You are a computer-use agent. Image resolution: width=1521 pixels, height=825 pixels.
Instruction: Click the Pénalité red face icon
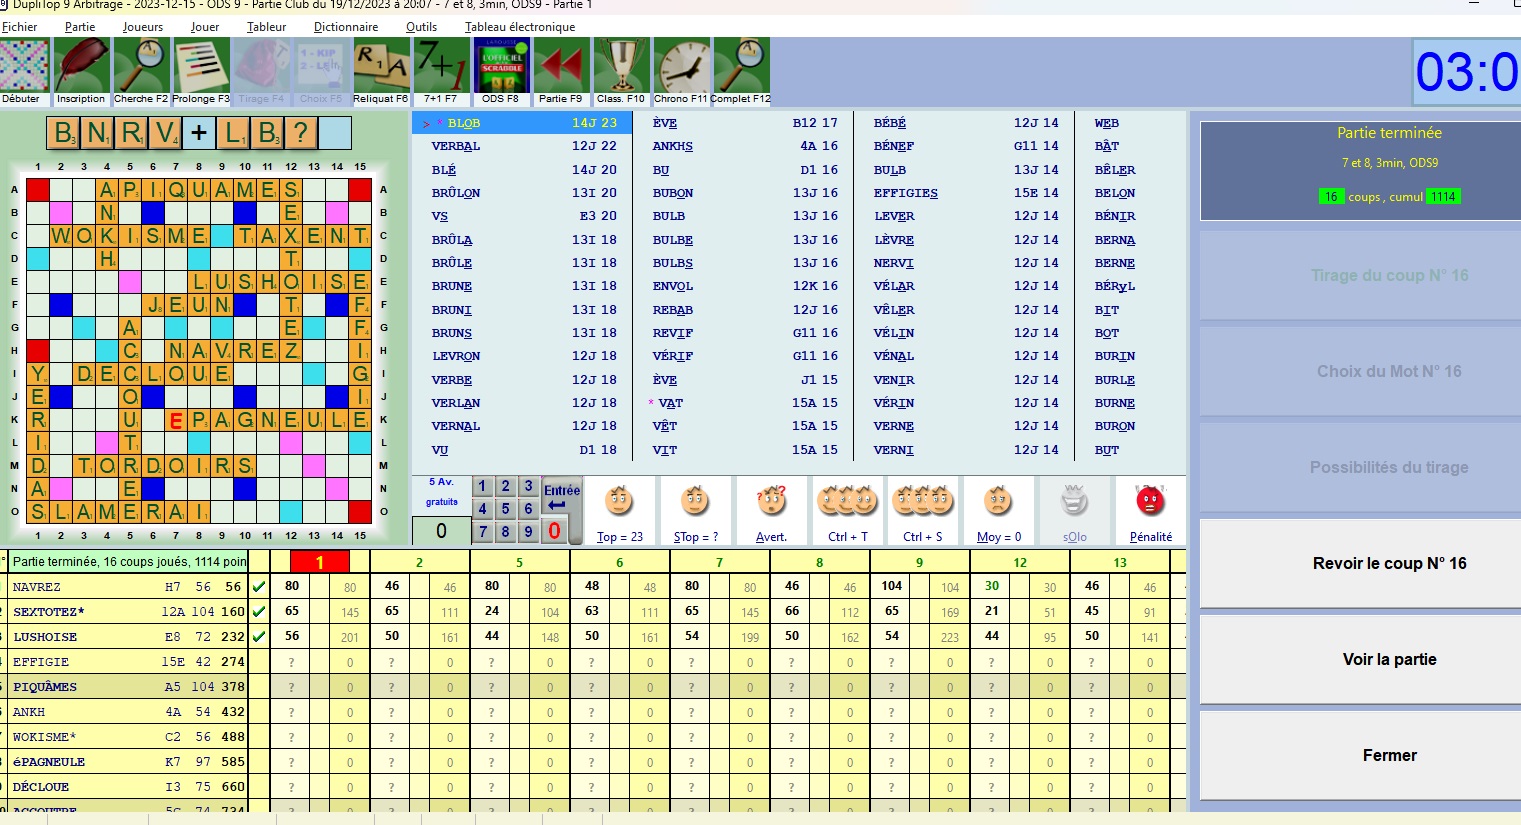[x=1150, y=502]
